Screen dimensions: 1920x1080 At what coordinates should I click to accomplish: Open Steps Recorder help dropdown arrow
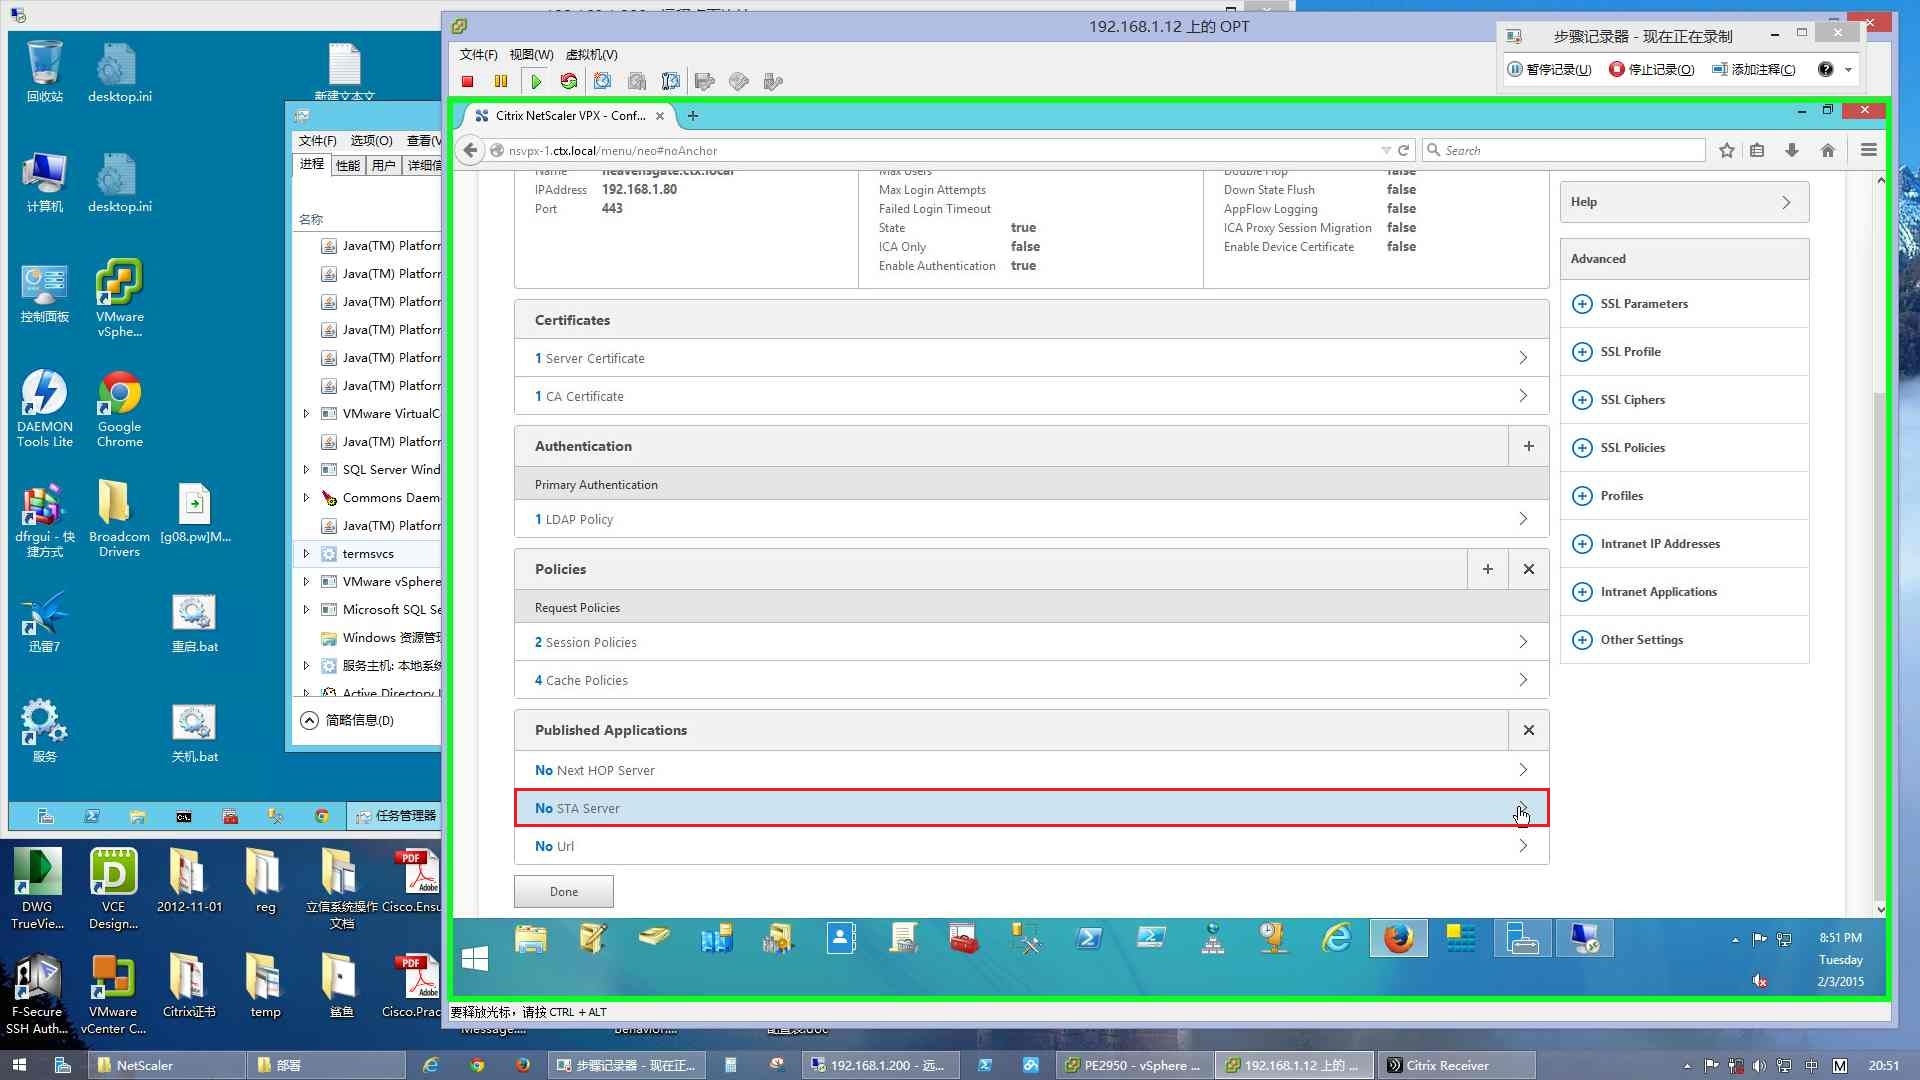1848,69
